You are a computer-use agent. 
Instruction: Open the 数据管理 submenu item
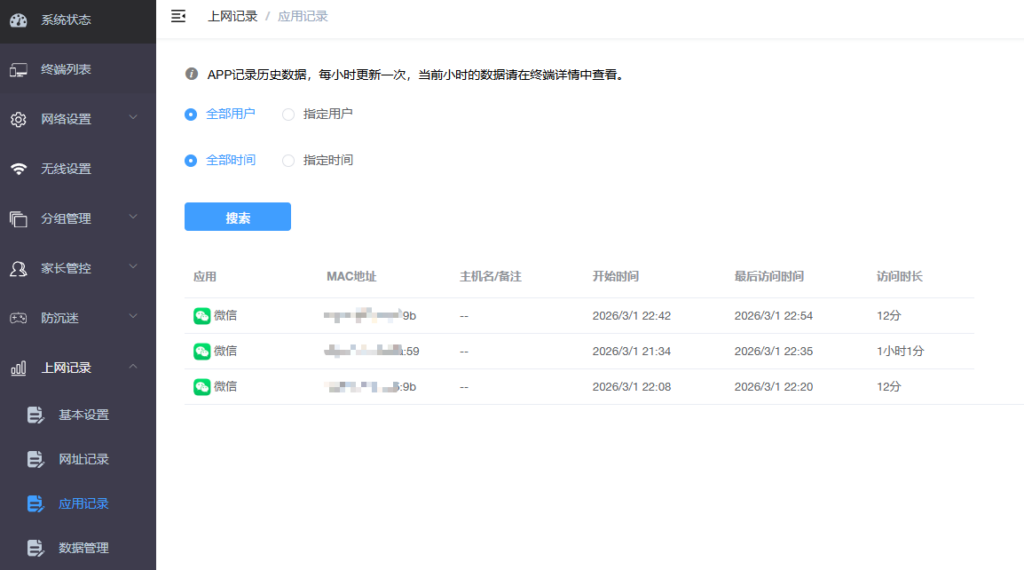point(84,548)
